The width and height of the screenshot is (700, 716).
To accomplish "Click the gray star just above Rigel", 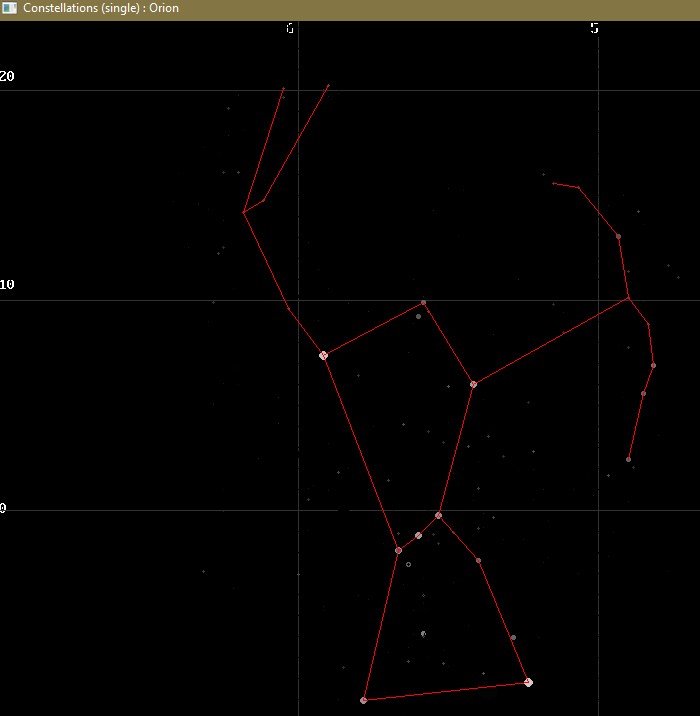I will click(513, 637).
